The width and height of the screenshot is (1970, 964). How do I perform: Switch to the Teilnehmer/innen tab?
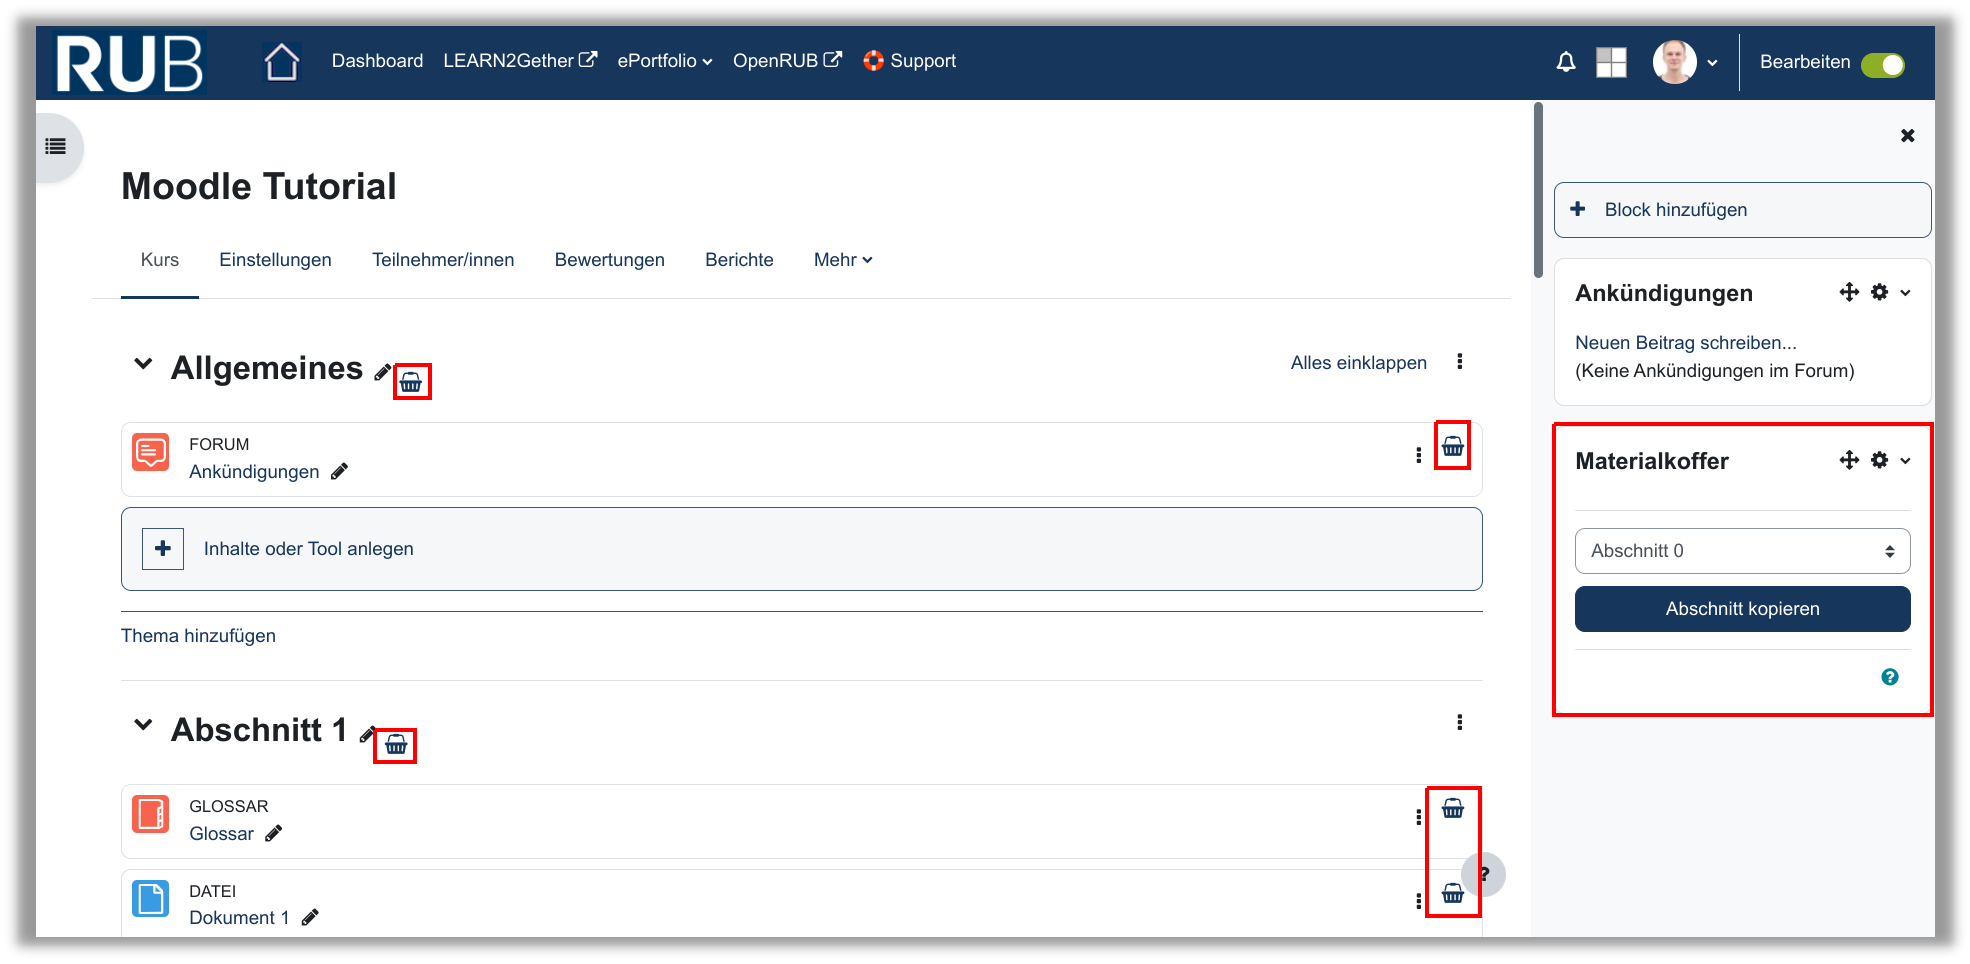coord(443,260)
